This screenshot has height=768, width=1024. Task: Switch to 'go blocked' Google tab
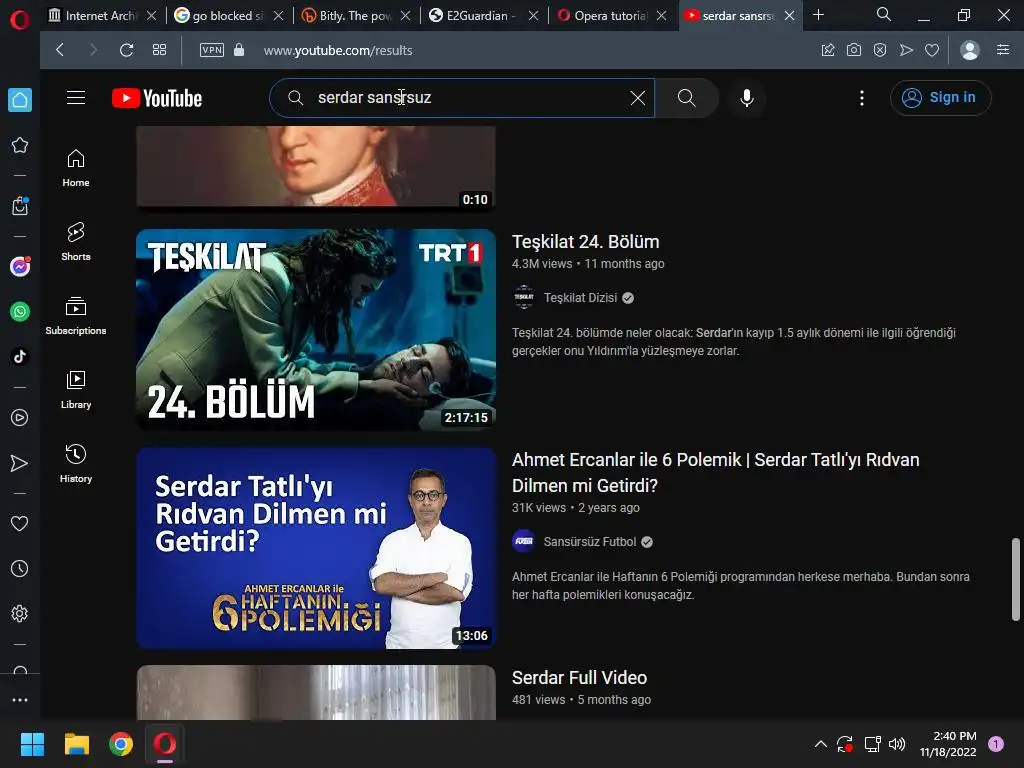pos(220,16)
